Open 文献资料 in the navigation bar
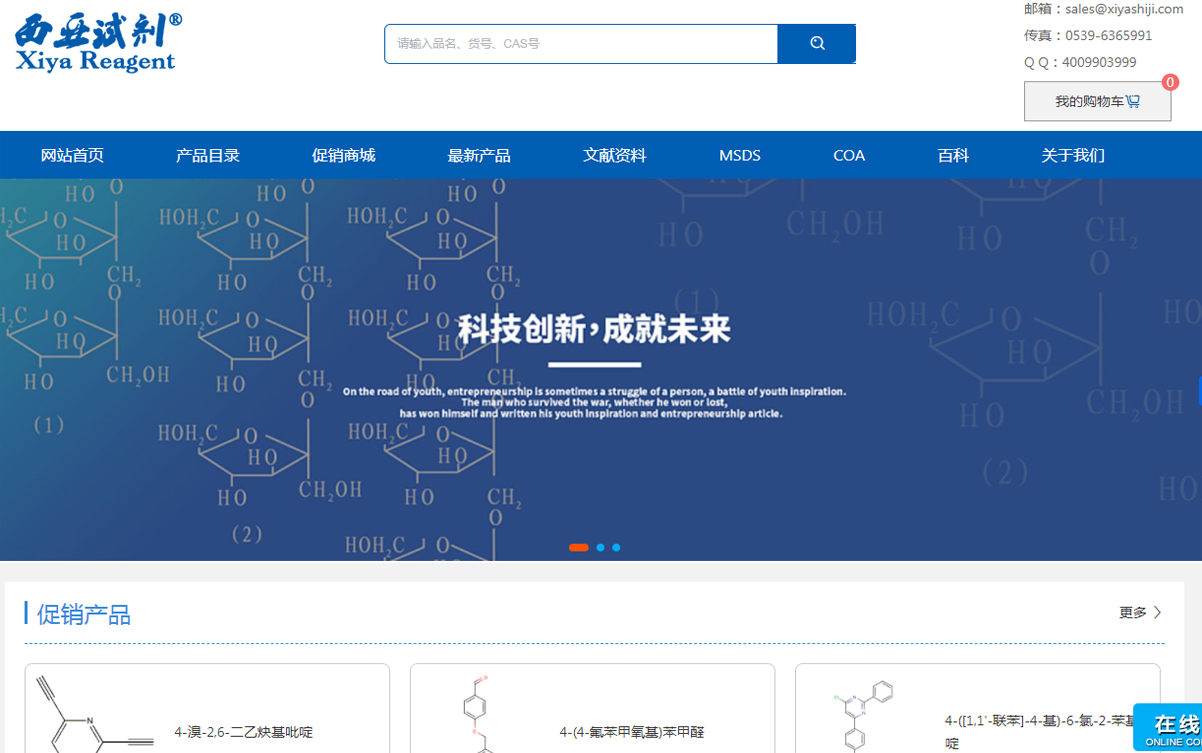Screen dimensions: 1202x753 pos(615,156)
